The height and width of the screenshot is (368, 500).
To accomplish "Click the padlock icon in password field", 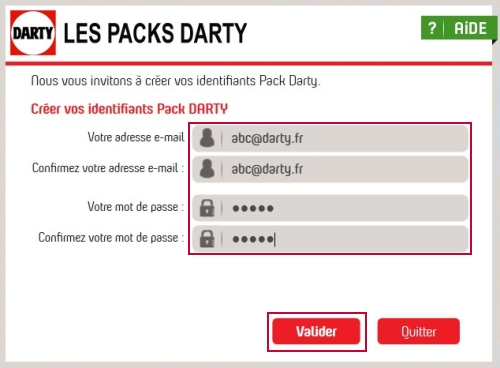I will point(207,208).
